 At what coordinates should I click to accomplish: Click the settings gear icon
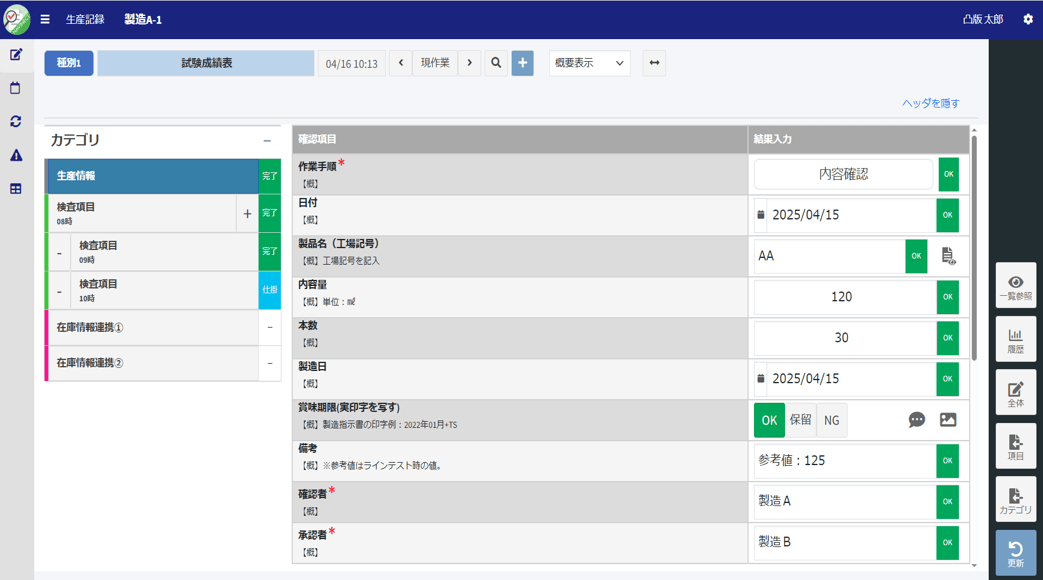tap(1027, 19)
